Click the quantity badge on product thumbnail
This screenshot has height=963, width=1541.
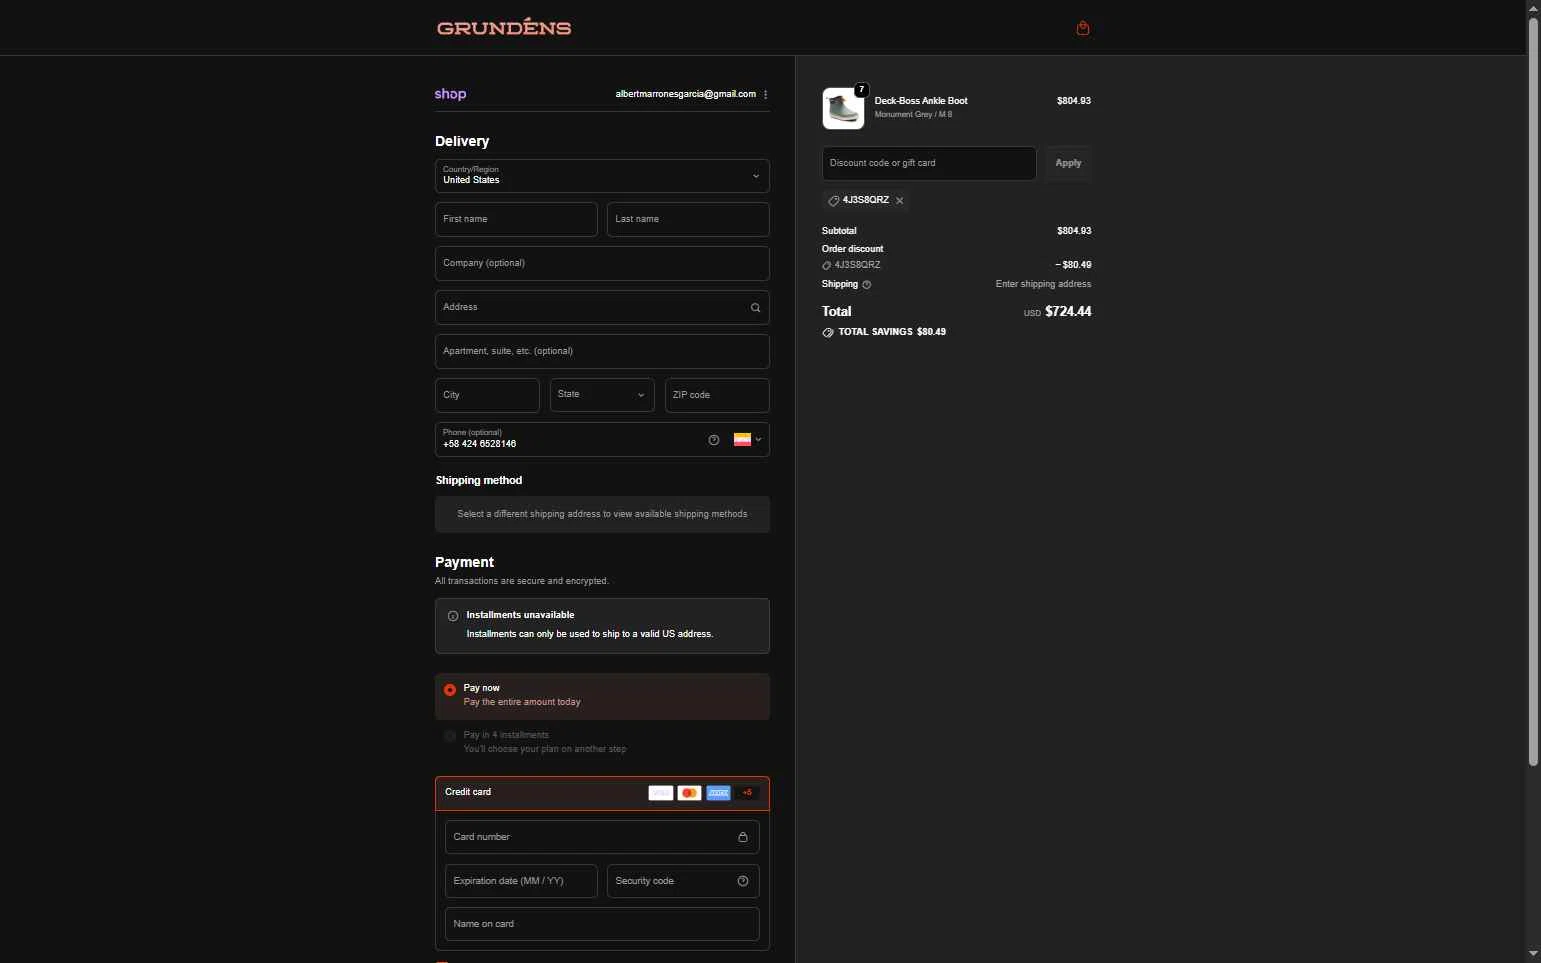[x=861, y=90]
